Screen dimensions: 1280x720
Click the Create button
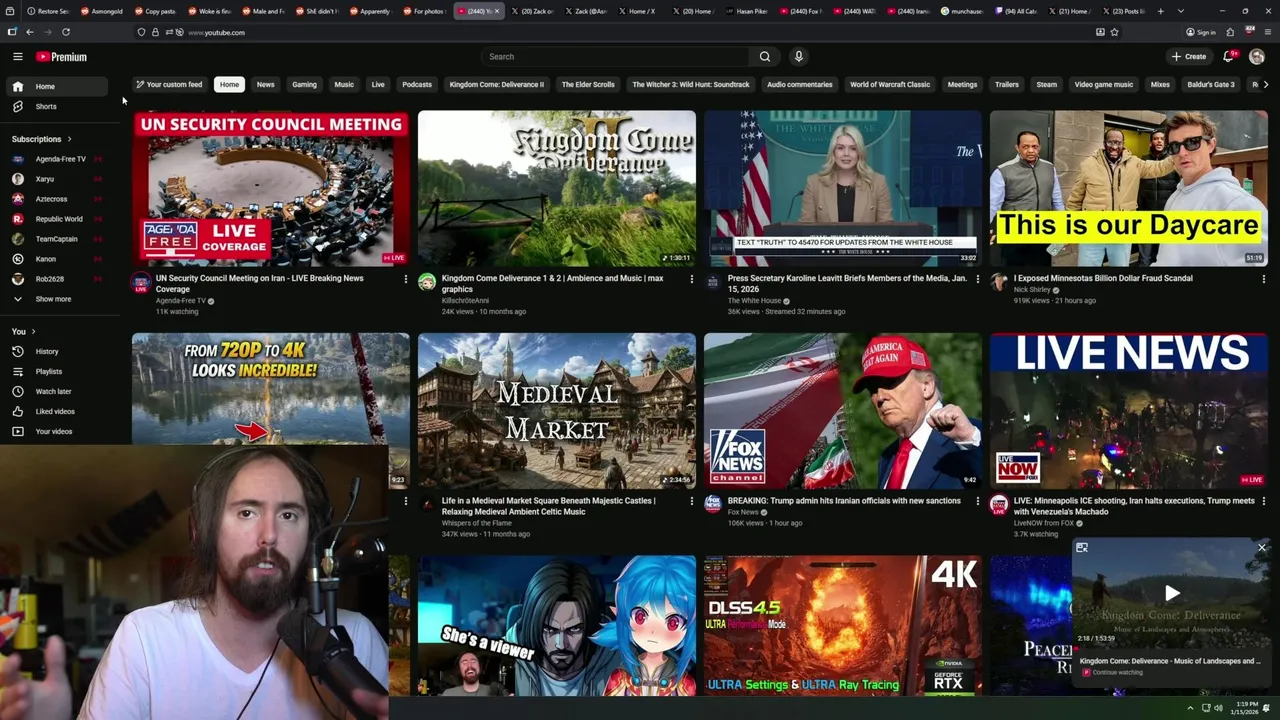coord(1189,57)
